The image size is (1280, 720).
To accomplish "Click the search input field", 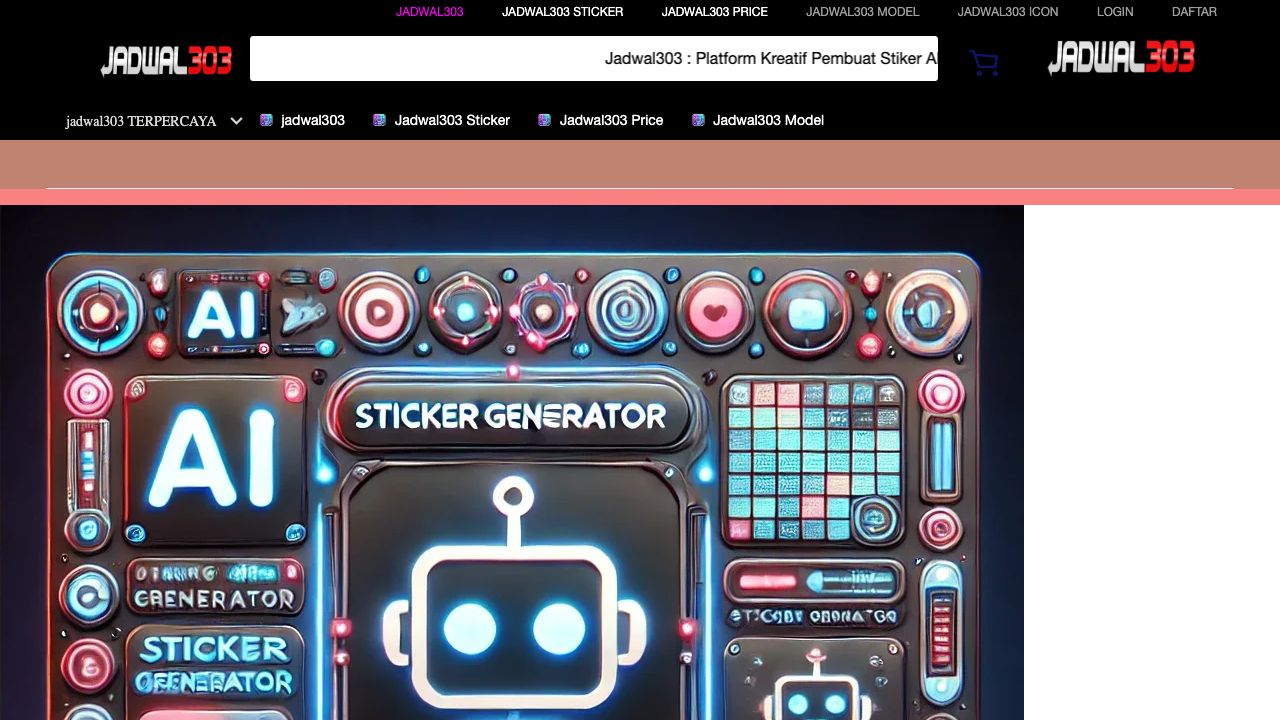I will click(593, 58).
